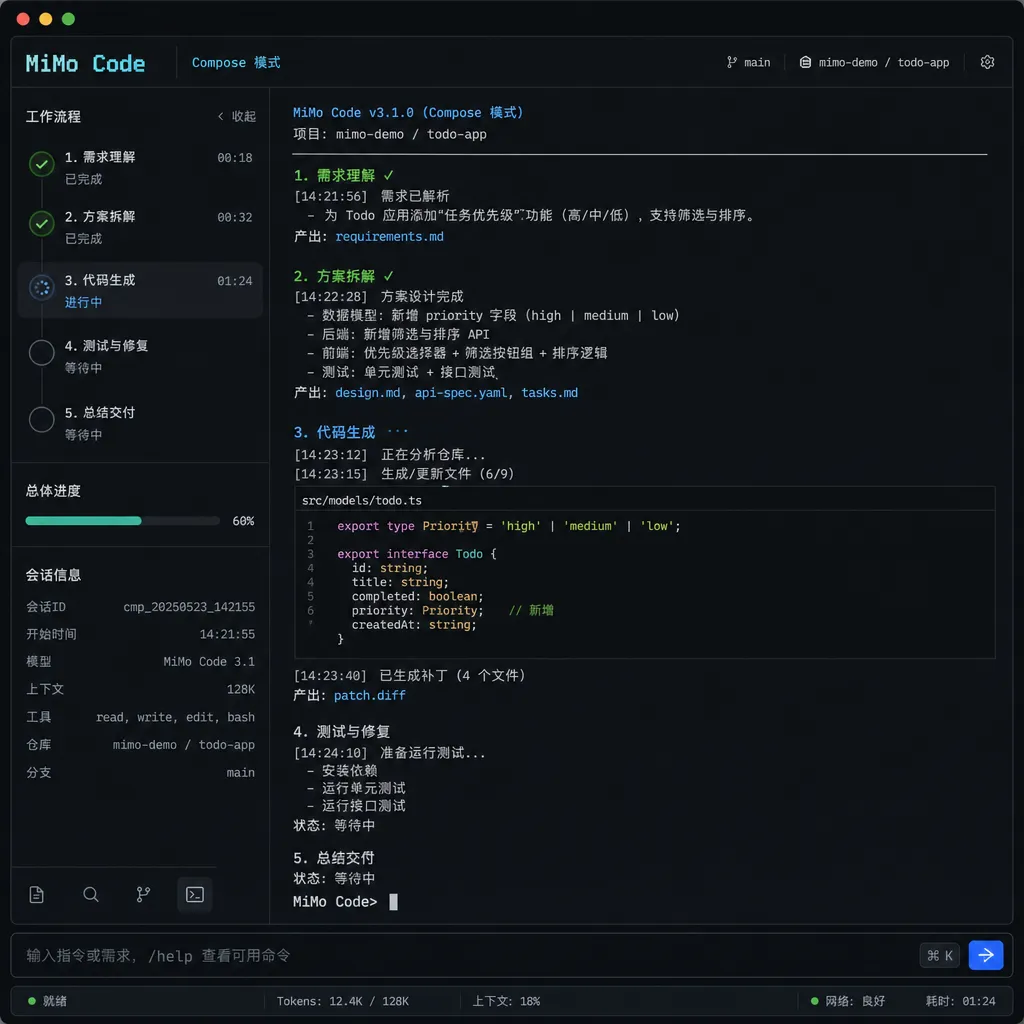The height and width of the screenshot is (1024, 1024).
Task: Click the overall progress bar at 60%
Action: click(122, 520)
